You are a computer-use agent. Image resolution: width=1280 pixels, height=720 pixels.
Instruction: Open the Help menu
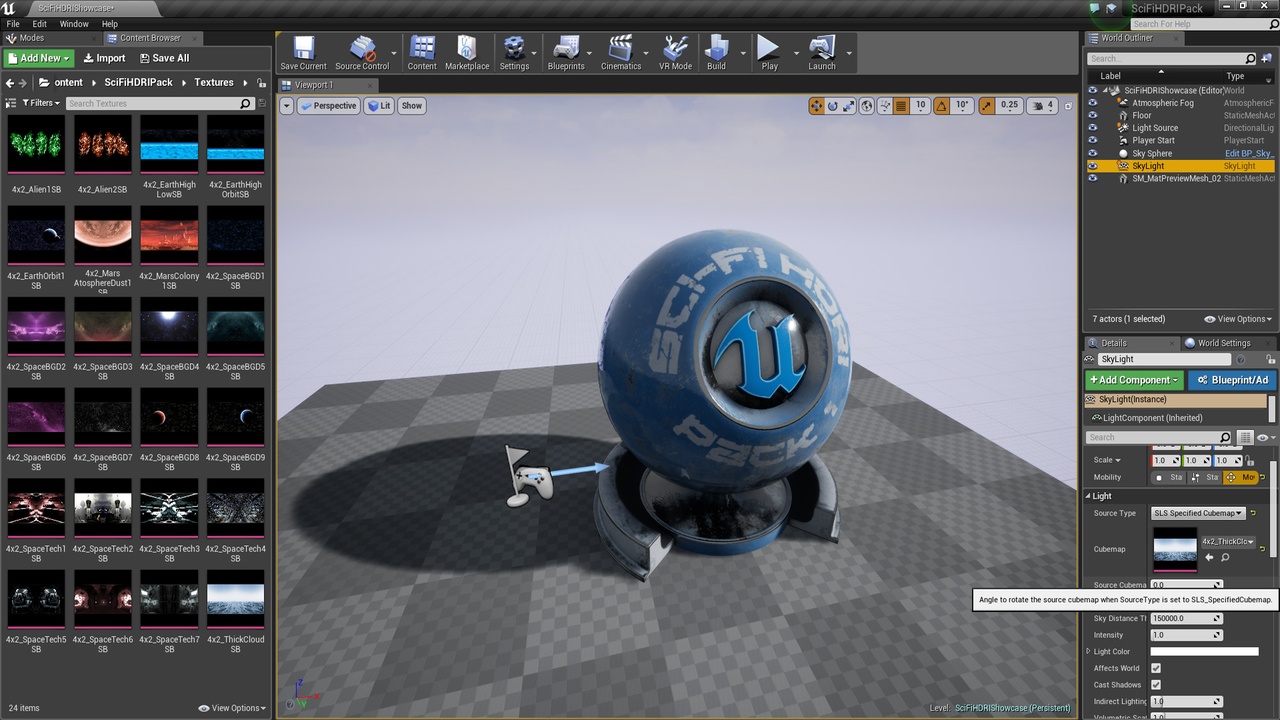110,24
